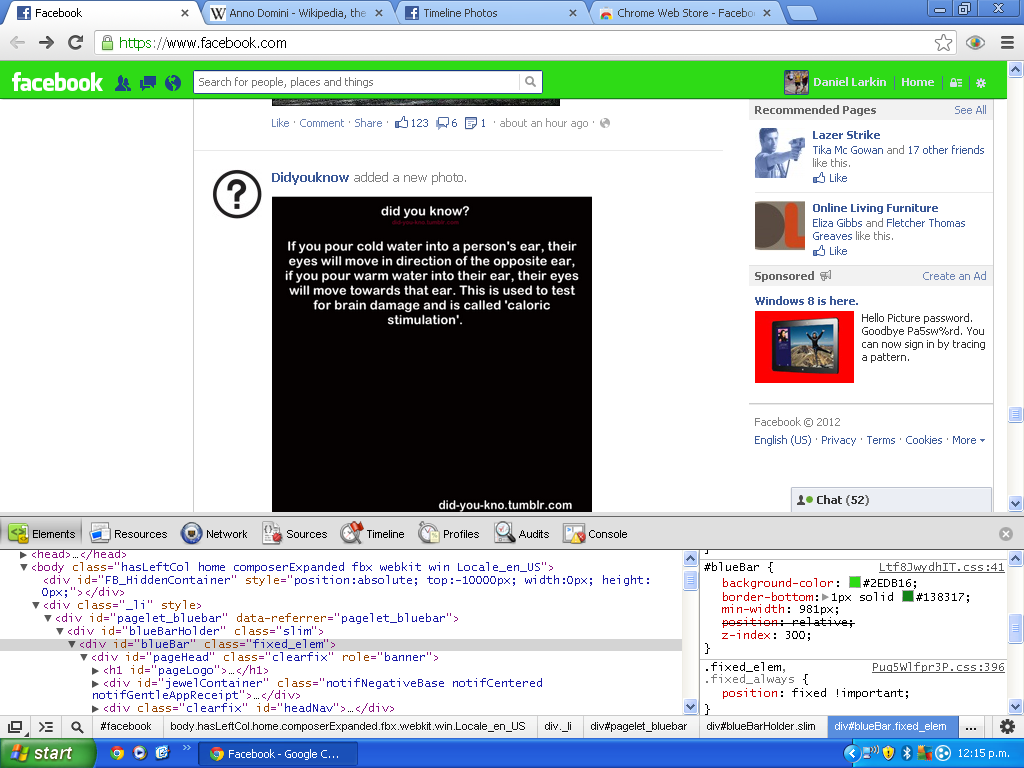Click the address bar URL
The width and height of the screenshot is (1024, 768).
pos(202,43)
